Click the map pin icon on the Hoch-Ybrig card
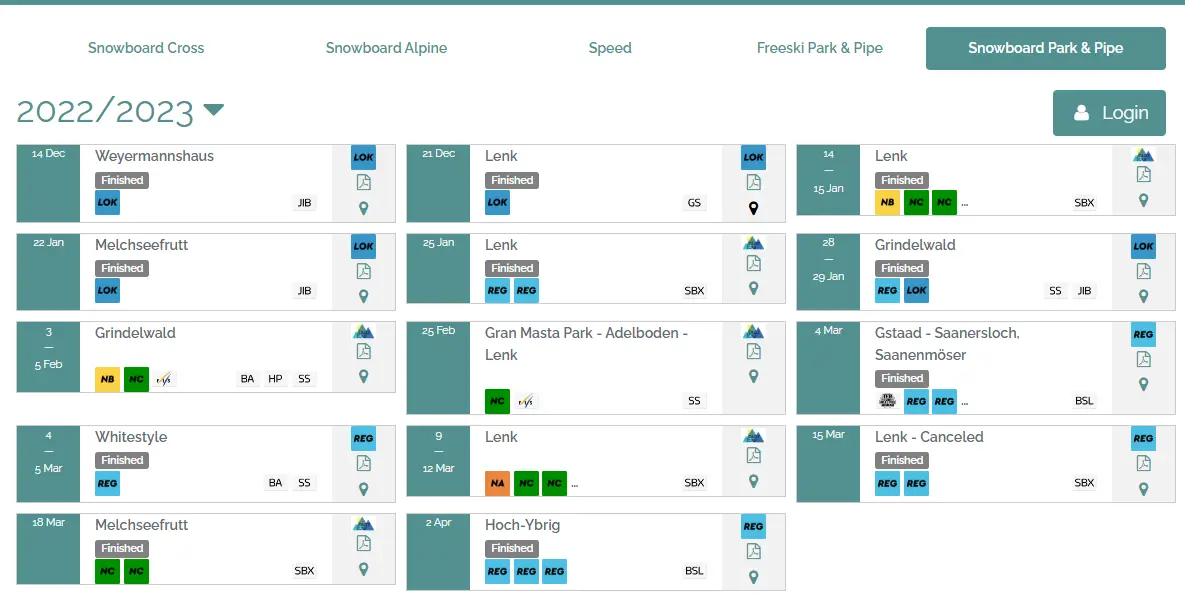Viewport: 1185px width, 596px height. pos(753,577)
